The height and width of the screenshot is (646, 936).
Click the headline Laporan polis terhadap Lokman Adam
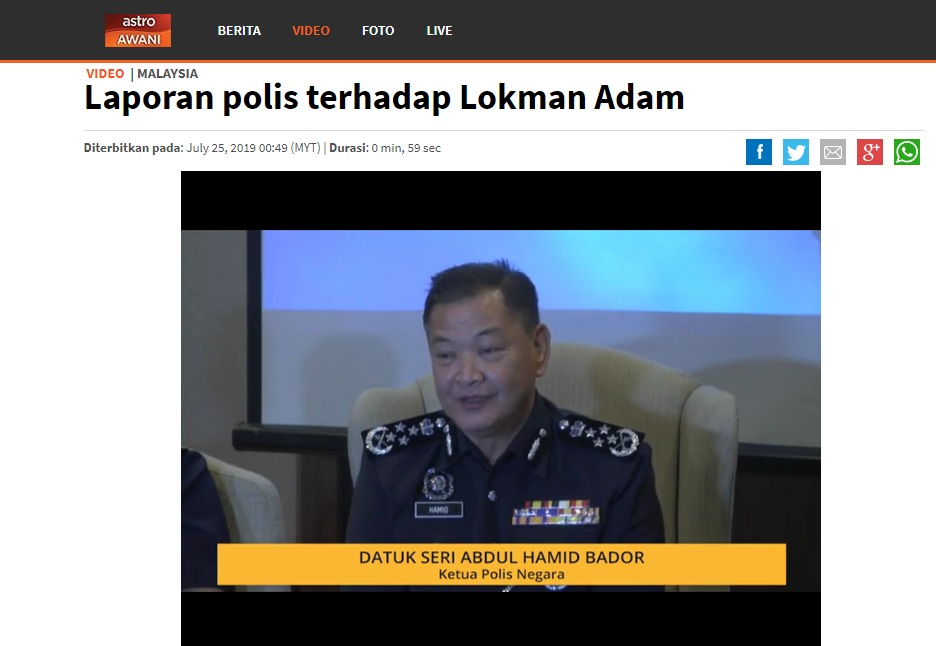[x=384, y=97]
